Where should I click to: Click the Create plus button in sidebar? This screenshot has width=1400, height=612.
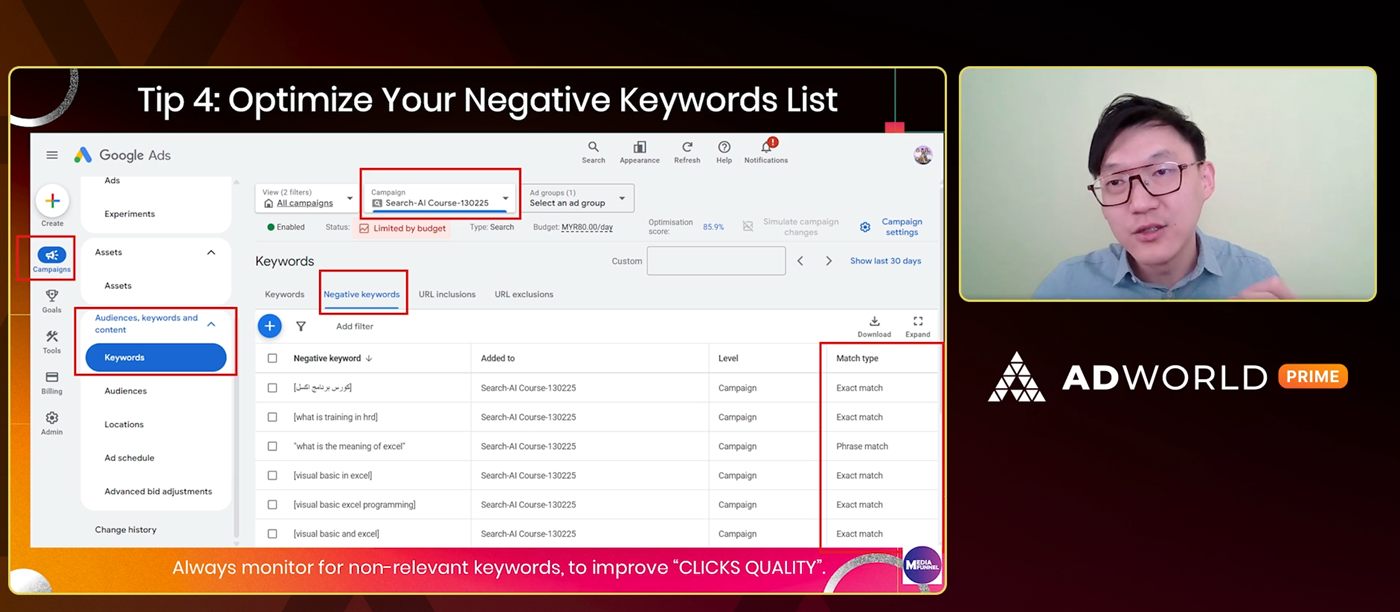tap(52, 201)
